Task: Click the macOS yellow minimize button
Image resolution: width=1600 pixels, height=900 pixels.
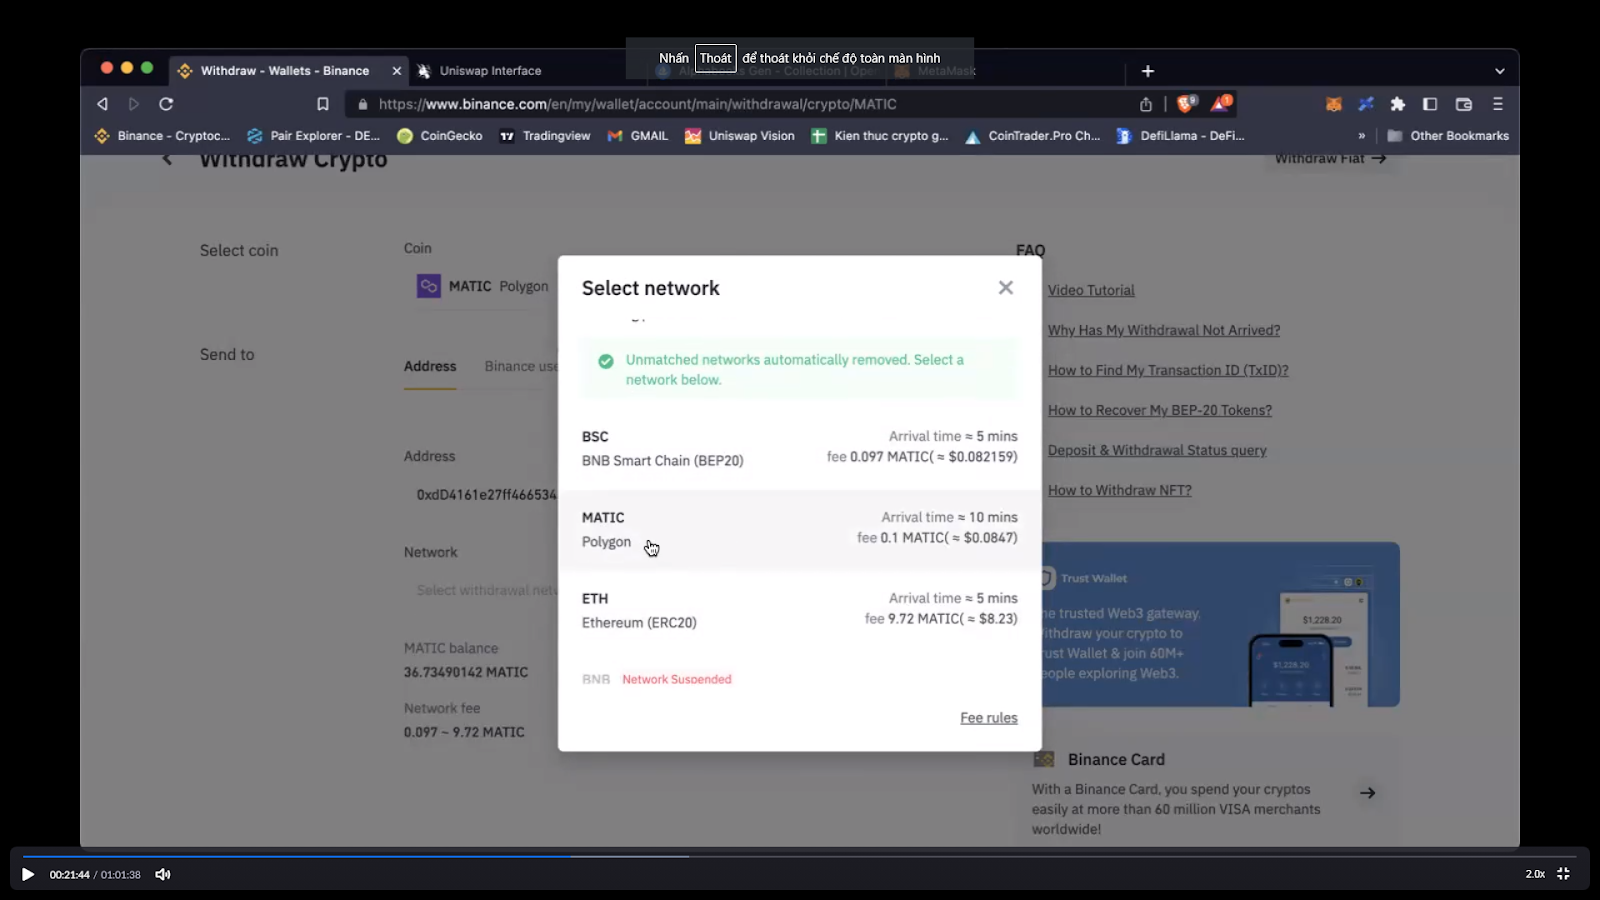Action: click(127, 68)
